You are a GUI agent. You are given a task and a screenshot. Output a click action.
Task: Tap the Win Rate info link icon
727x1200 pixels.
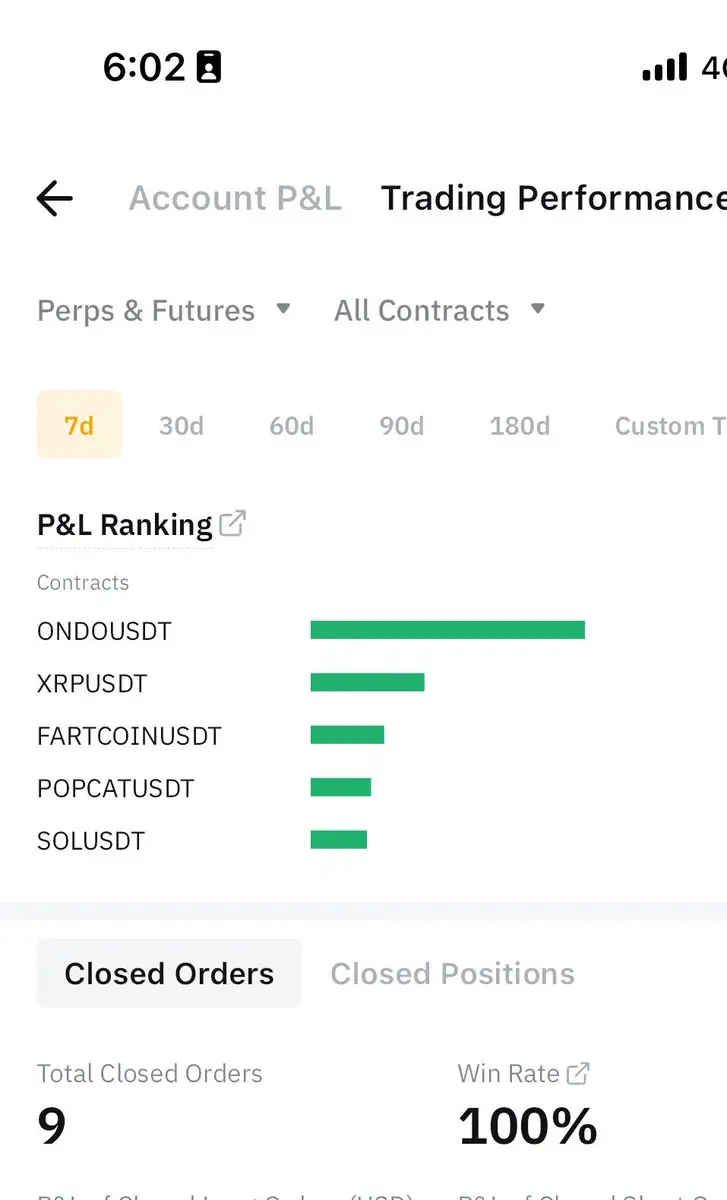[578, 1073]
